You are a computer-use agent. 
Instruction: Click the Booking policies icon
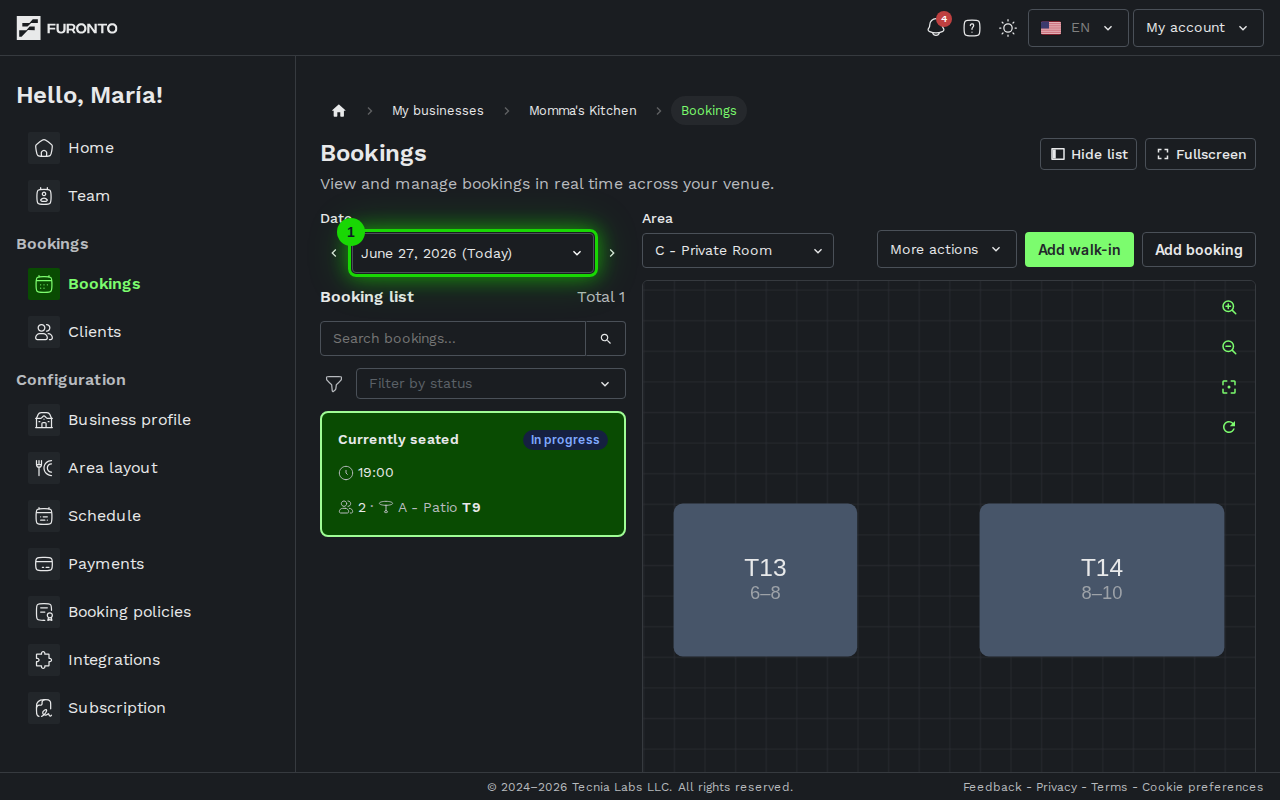[x=44, y=612]
